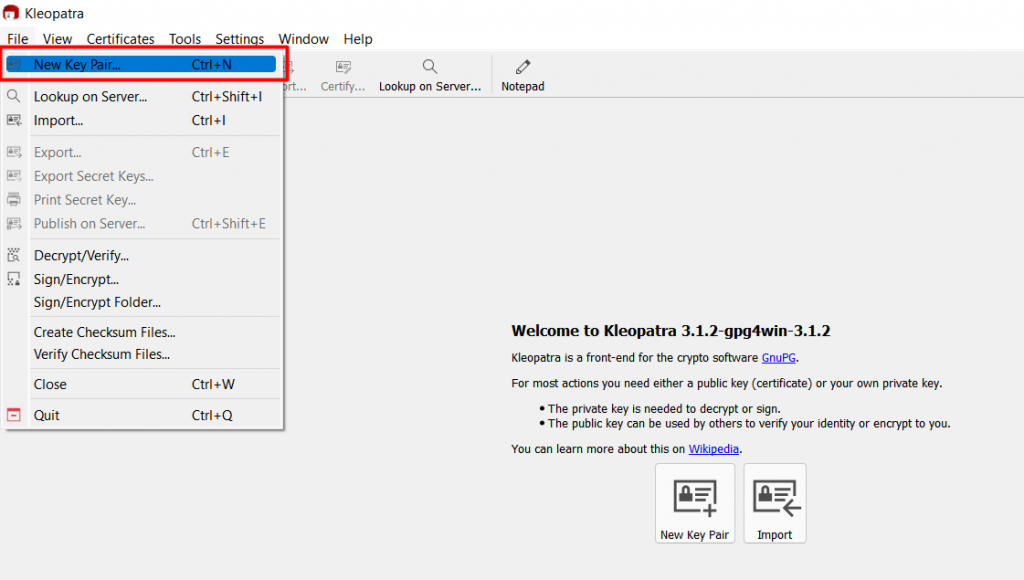Click the Export Secret Keys menu icon
This screenshot has height=580, width=1024.
(14, 176)
